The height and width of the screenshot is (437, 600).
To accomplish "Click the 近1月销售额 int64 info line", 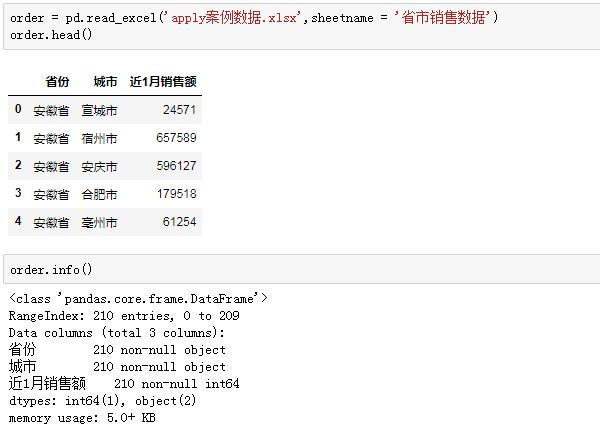I will tap(124, 383).
